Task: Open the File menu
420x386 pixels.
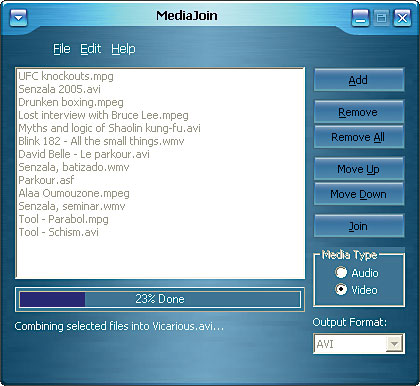Action: (x=62, y=49)
